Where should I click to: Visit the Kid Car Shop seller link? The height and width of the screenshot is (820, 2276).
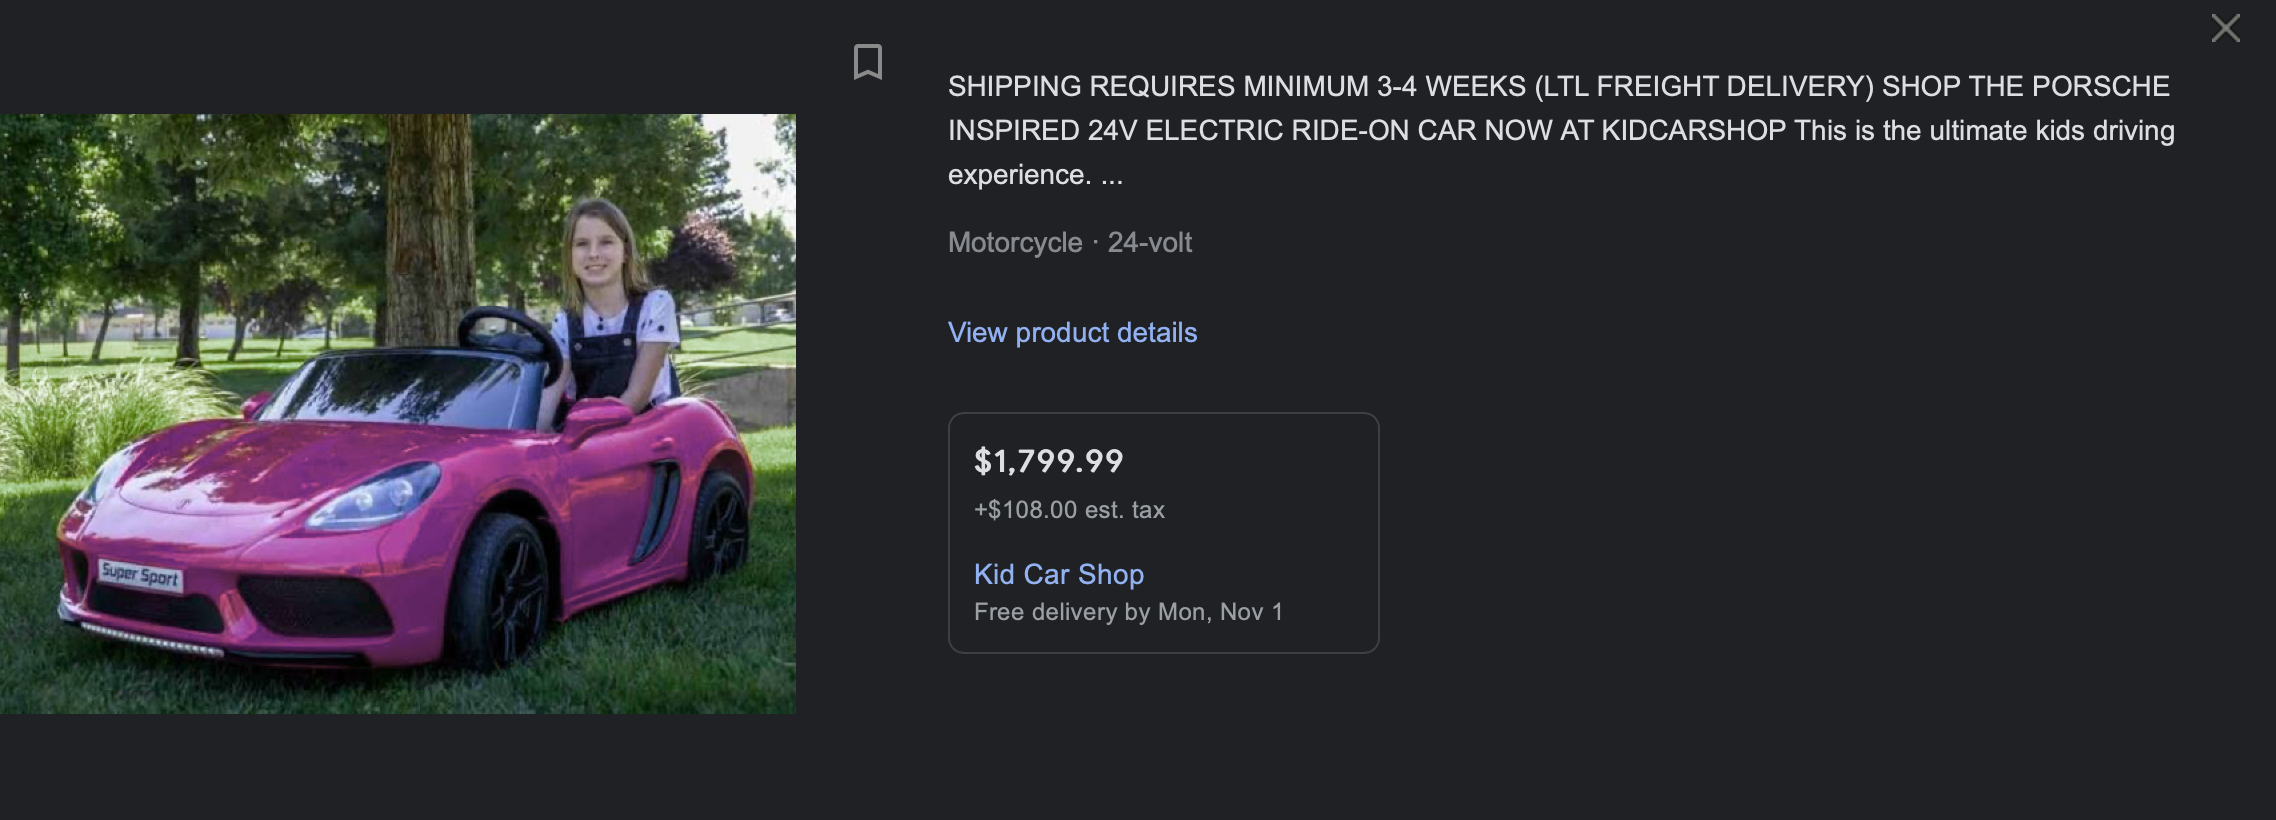[x=1058, y=574]
